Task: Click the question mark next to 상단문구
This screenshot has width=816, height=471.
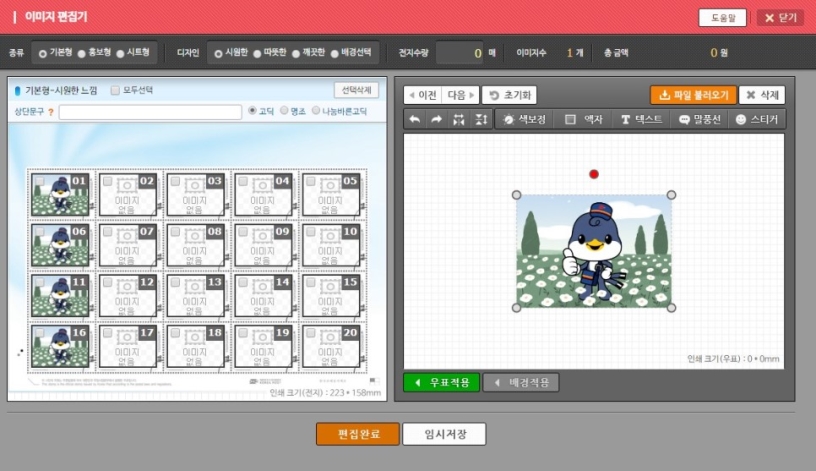Action: (51, 112)
